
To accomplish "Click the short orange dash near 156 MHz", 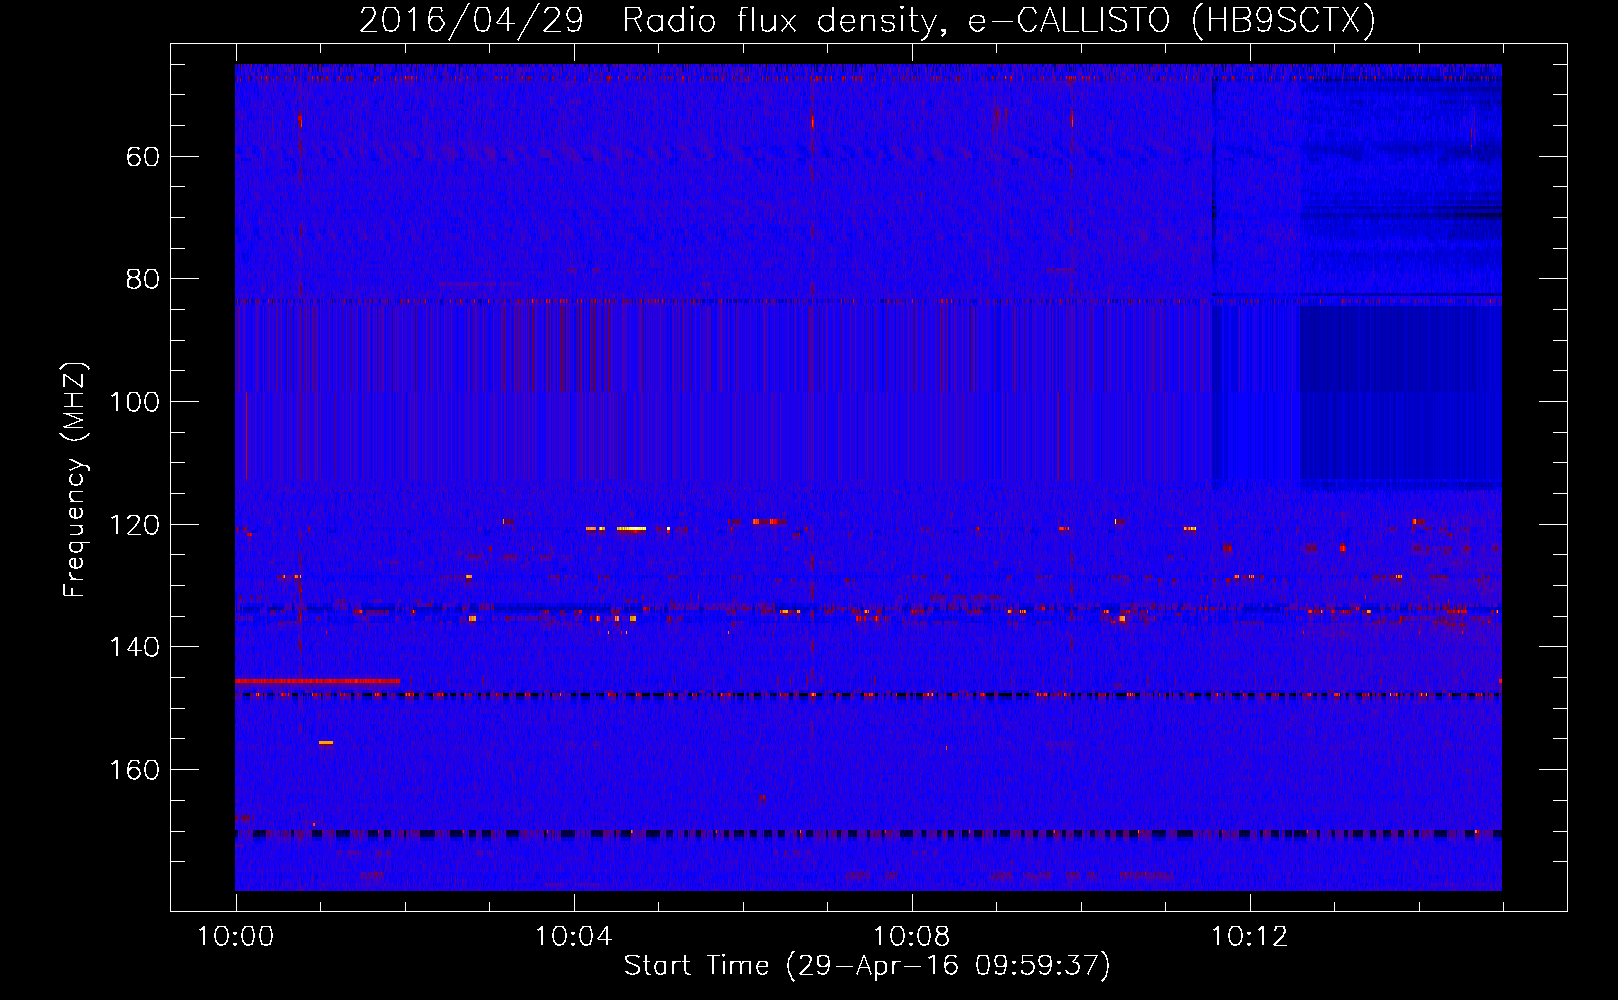I will [326, 743].
